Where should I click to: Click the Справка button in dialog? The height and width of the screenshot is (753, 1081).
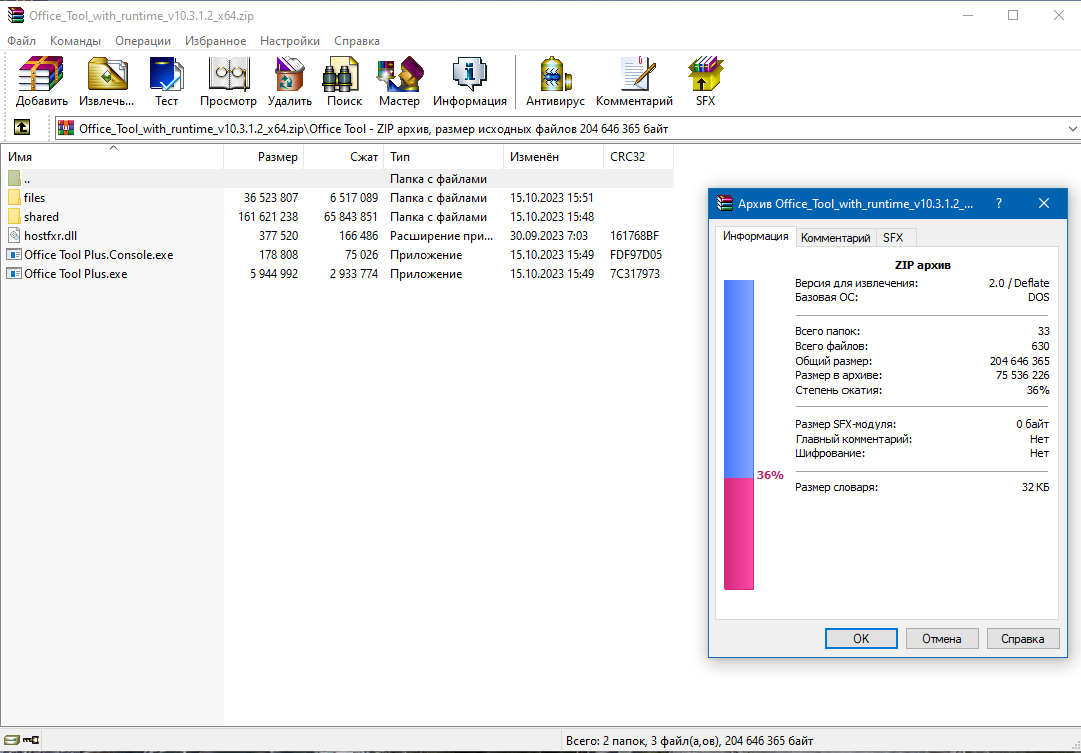1022,639
